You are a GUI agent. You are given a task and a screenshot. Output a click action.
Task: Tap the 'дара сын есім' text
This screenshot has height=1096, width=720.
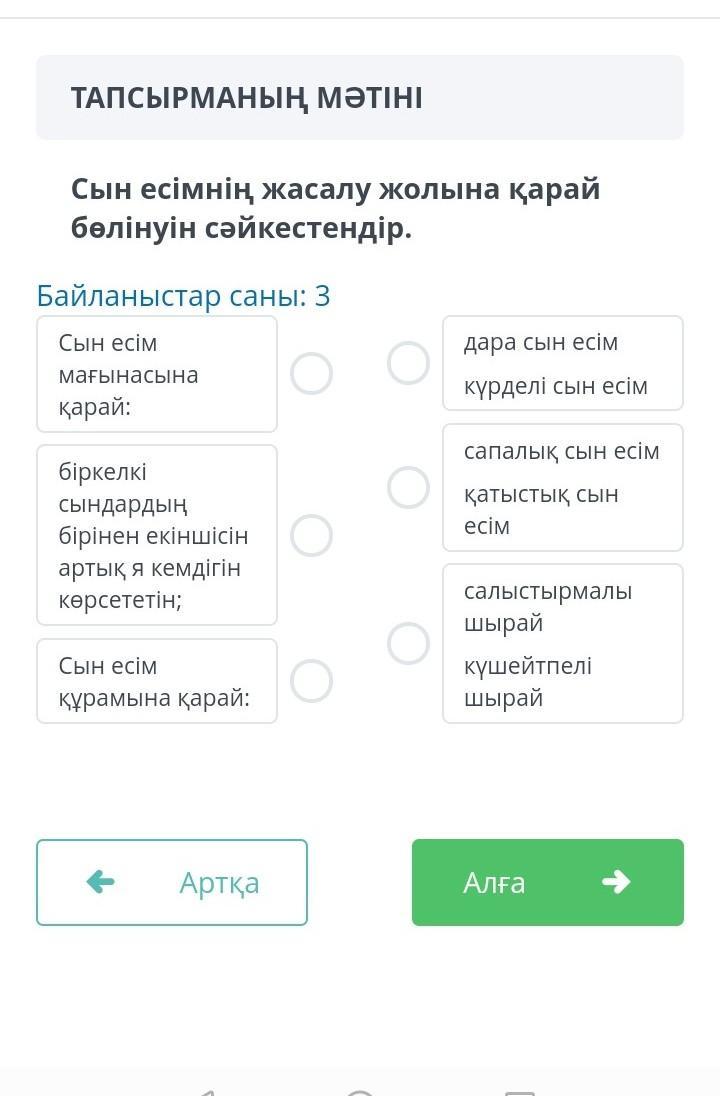[541, 342]
